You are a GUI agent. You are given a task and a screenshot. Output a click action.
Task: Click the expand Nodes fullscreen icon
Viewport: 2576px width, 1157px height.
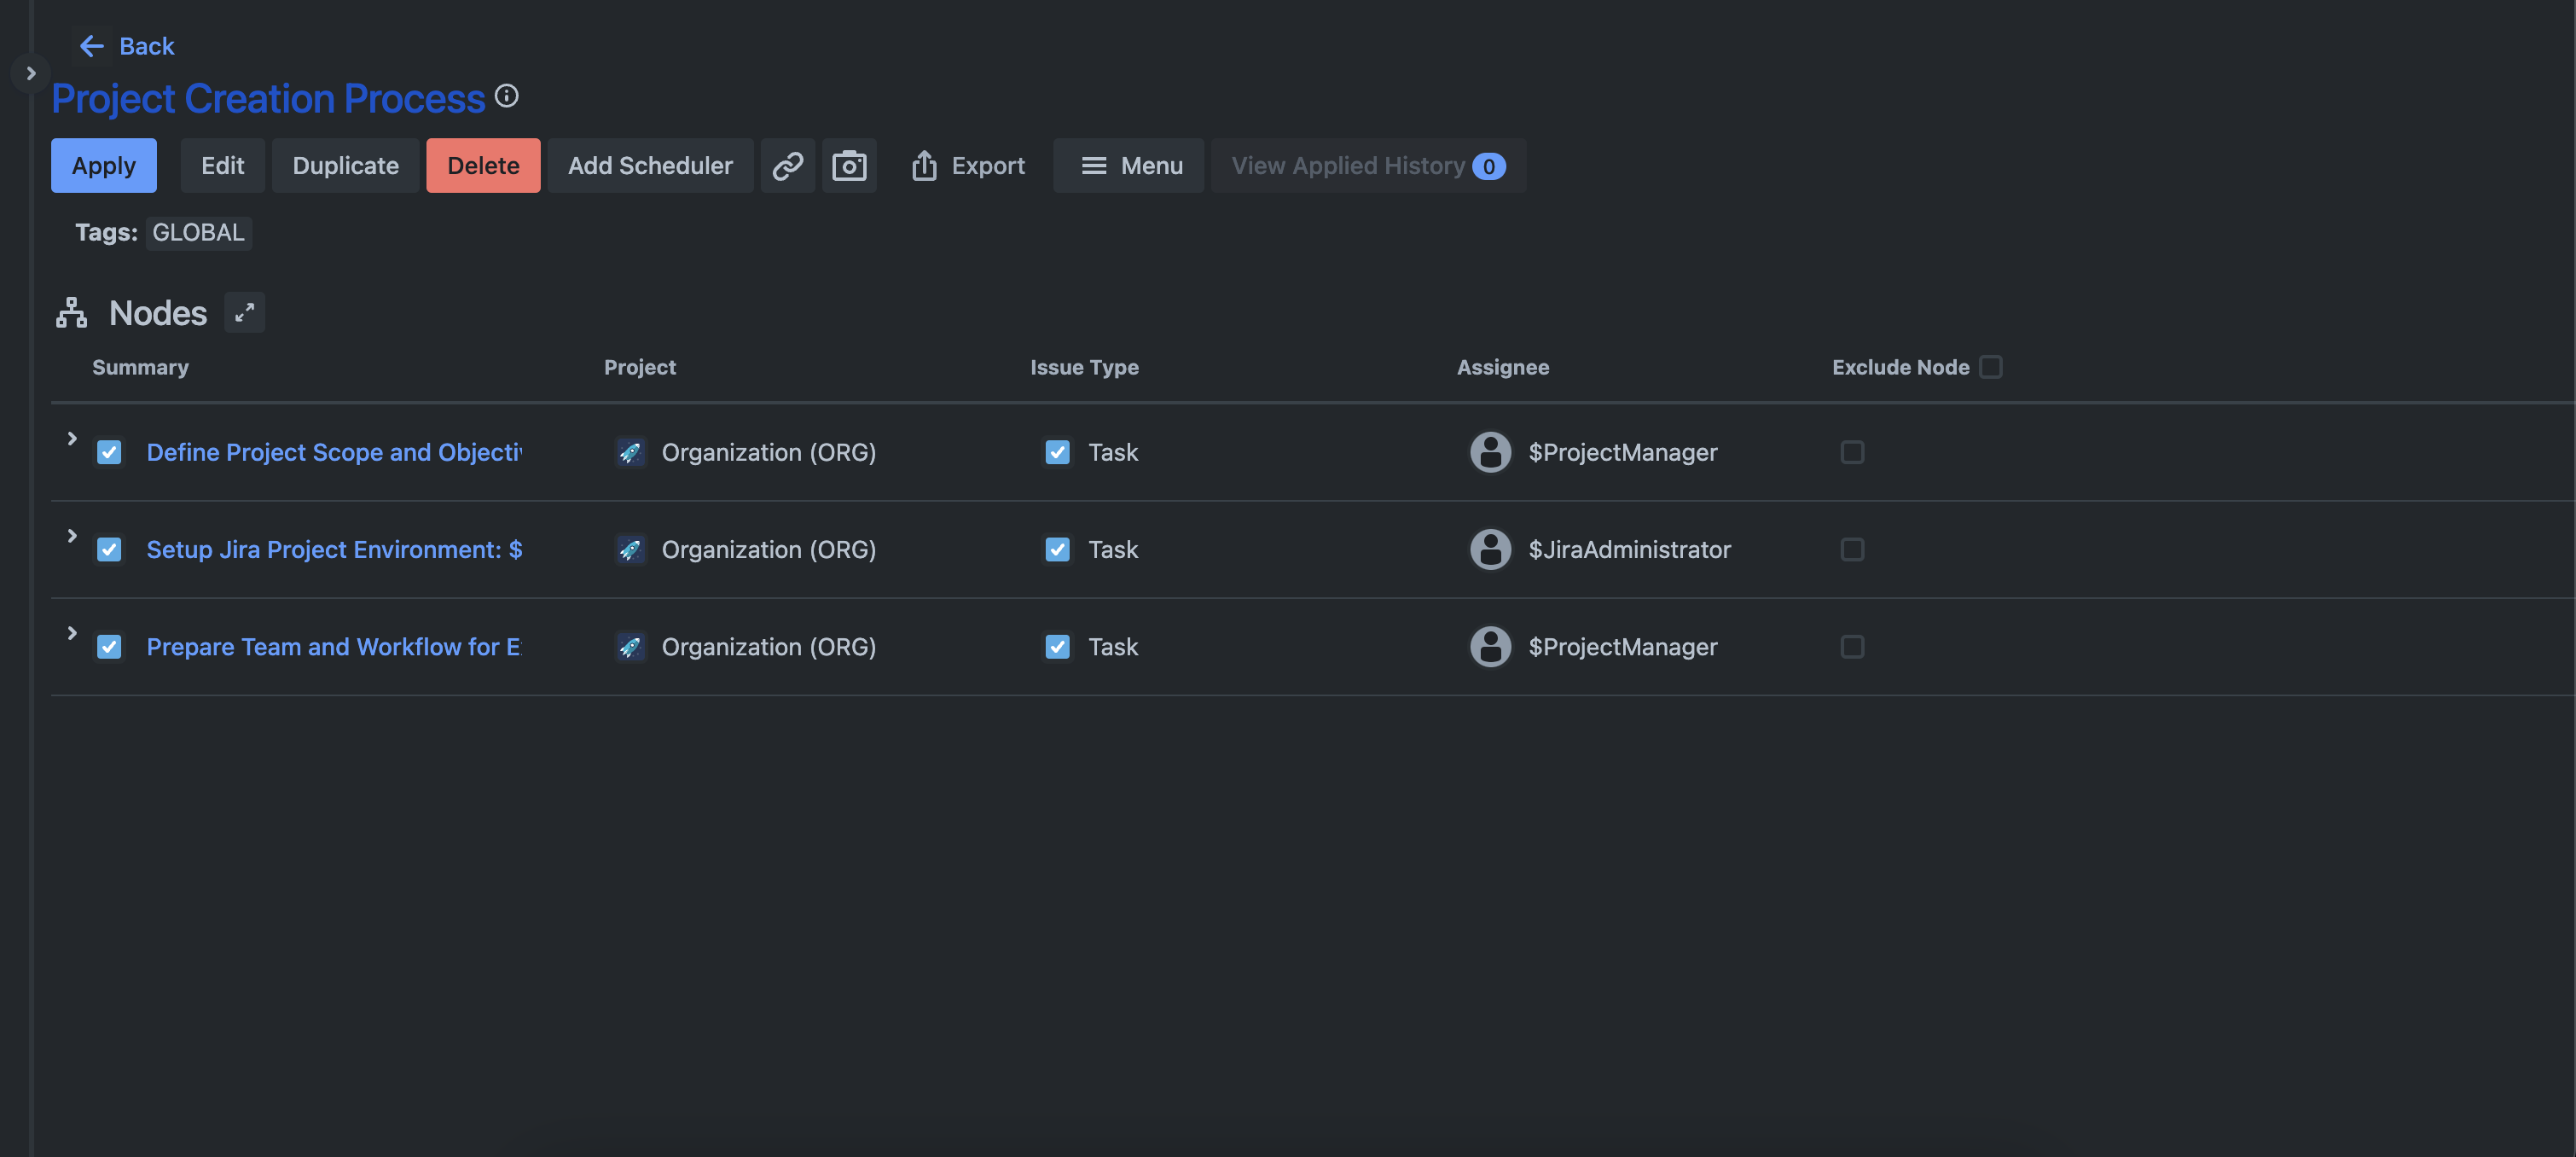244,313
